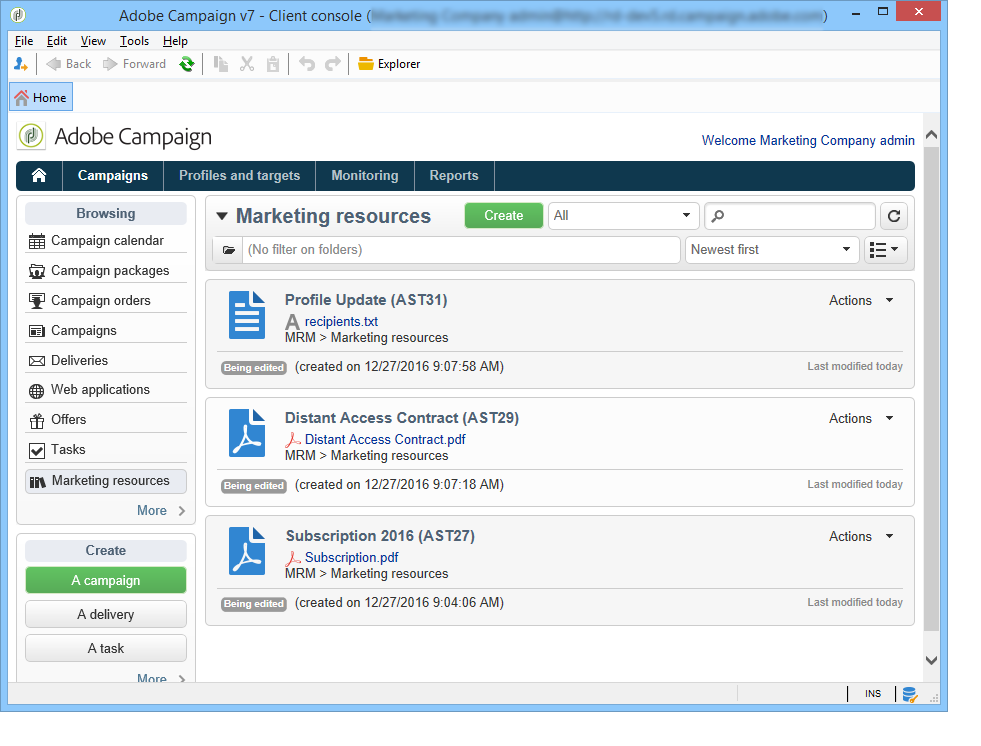Click Subscription 2016 PDF icon
981x746 pixels.
pos(247,551)
